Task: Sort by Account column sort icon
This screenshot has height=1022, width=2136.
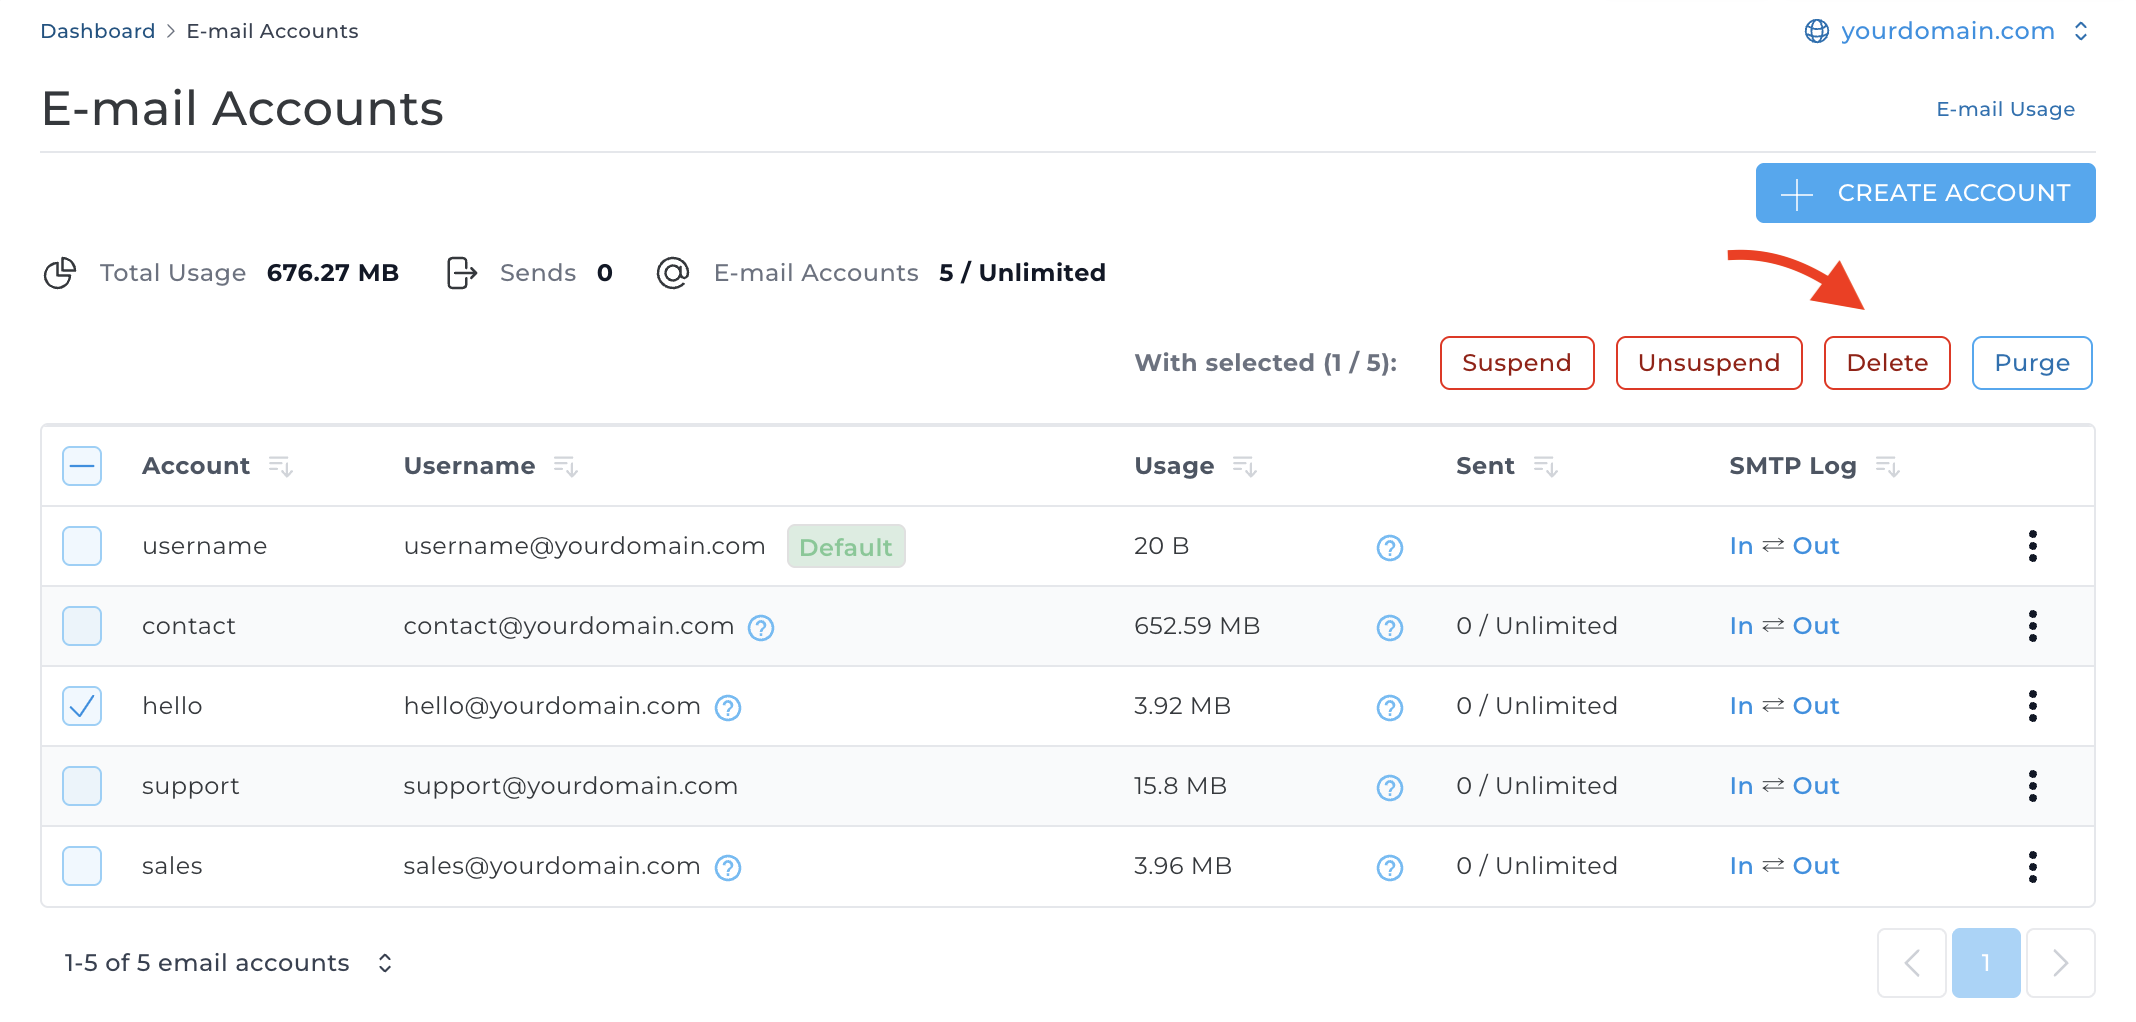Action: coord(281,467)
